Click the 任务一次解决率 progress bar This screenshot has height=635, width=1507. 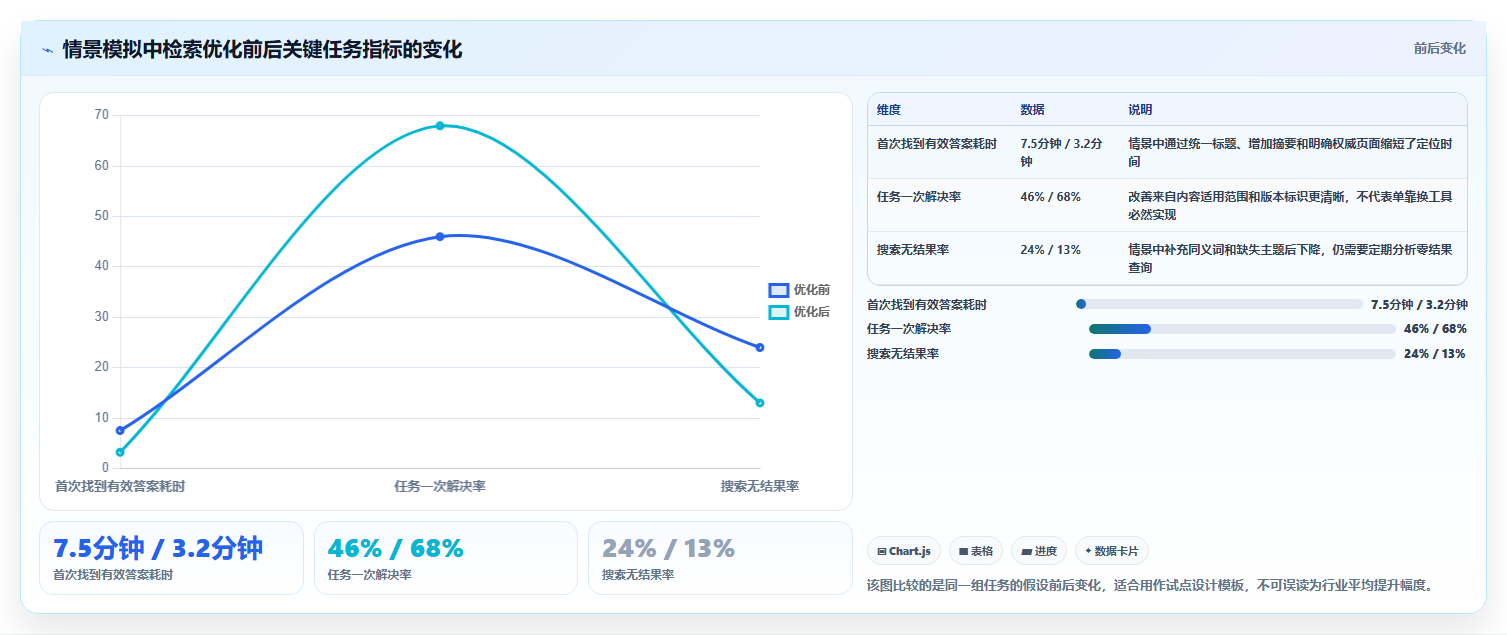[1242, 329]
